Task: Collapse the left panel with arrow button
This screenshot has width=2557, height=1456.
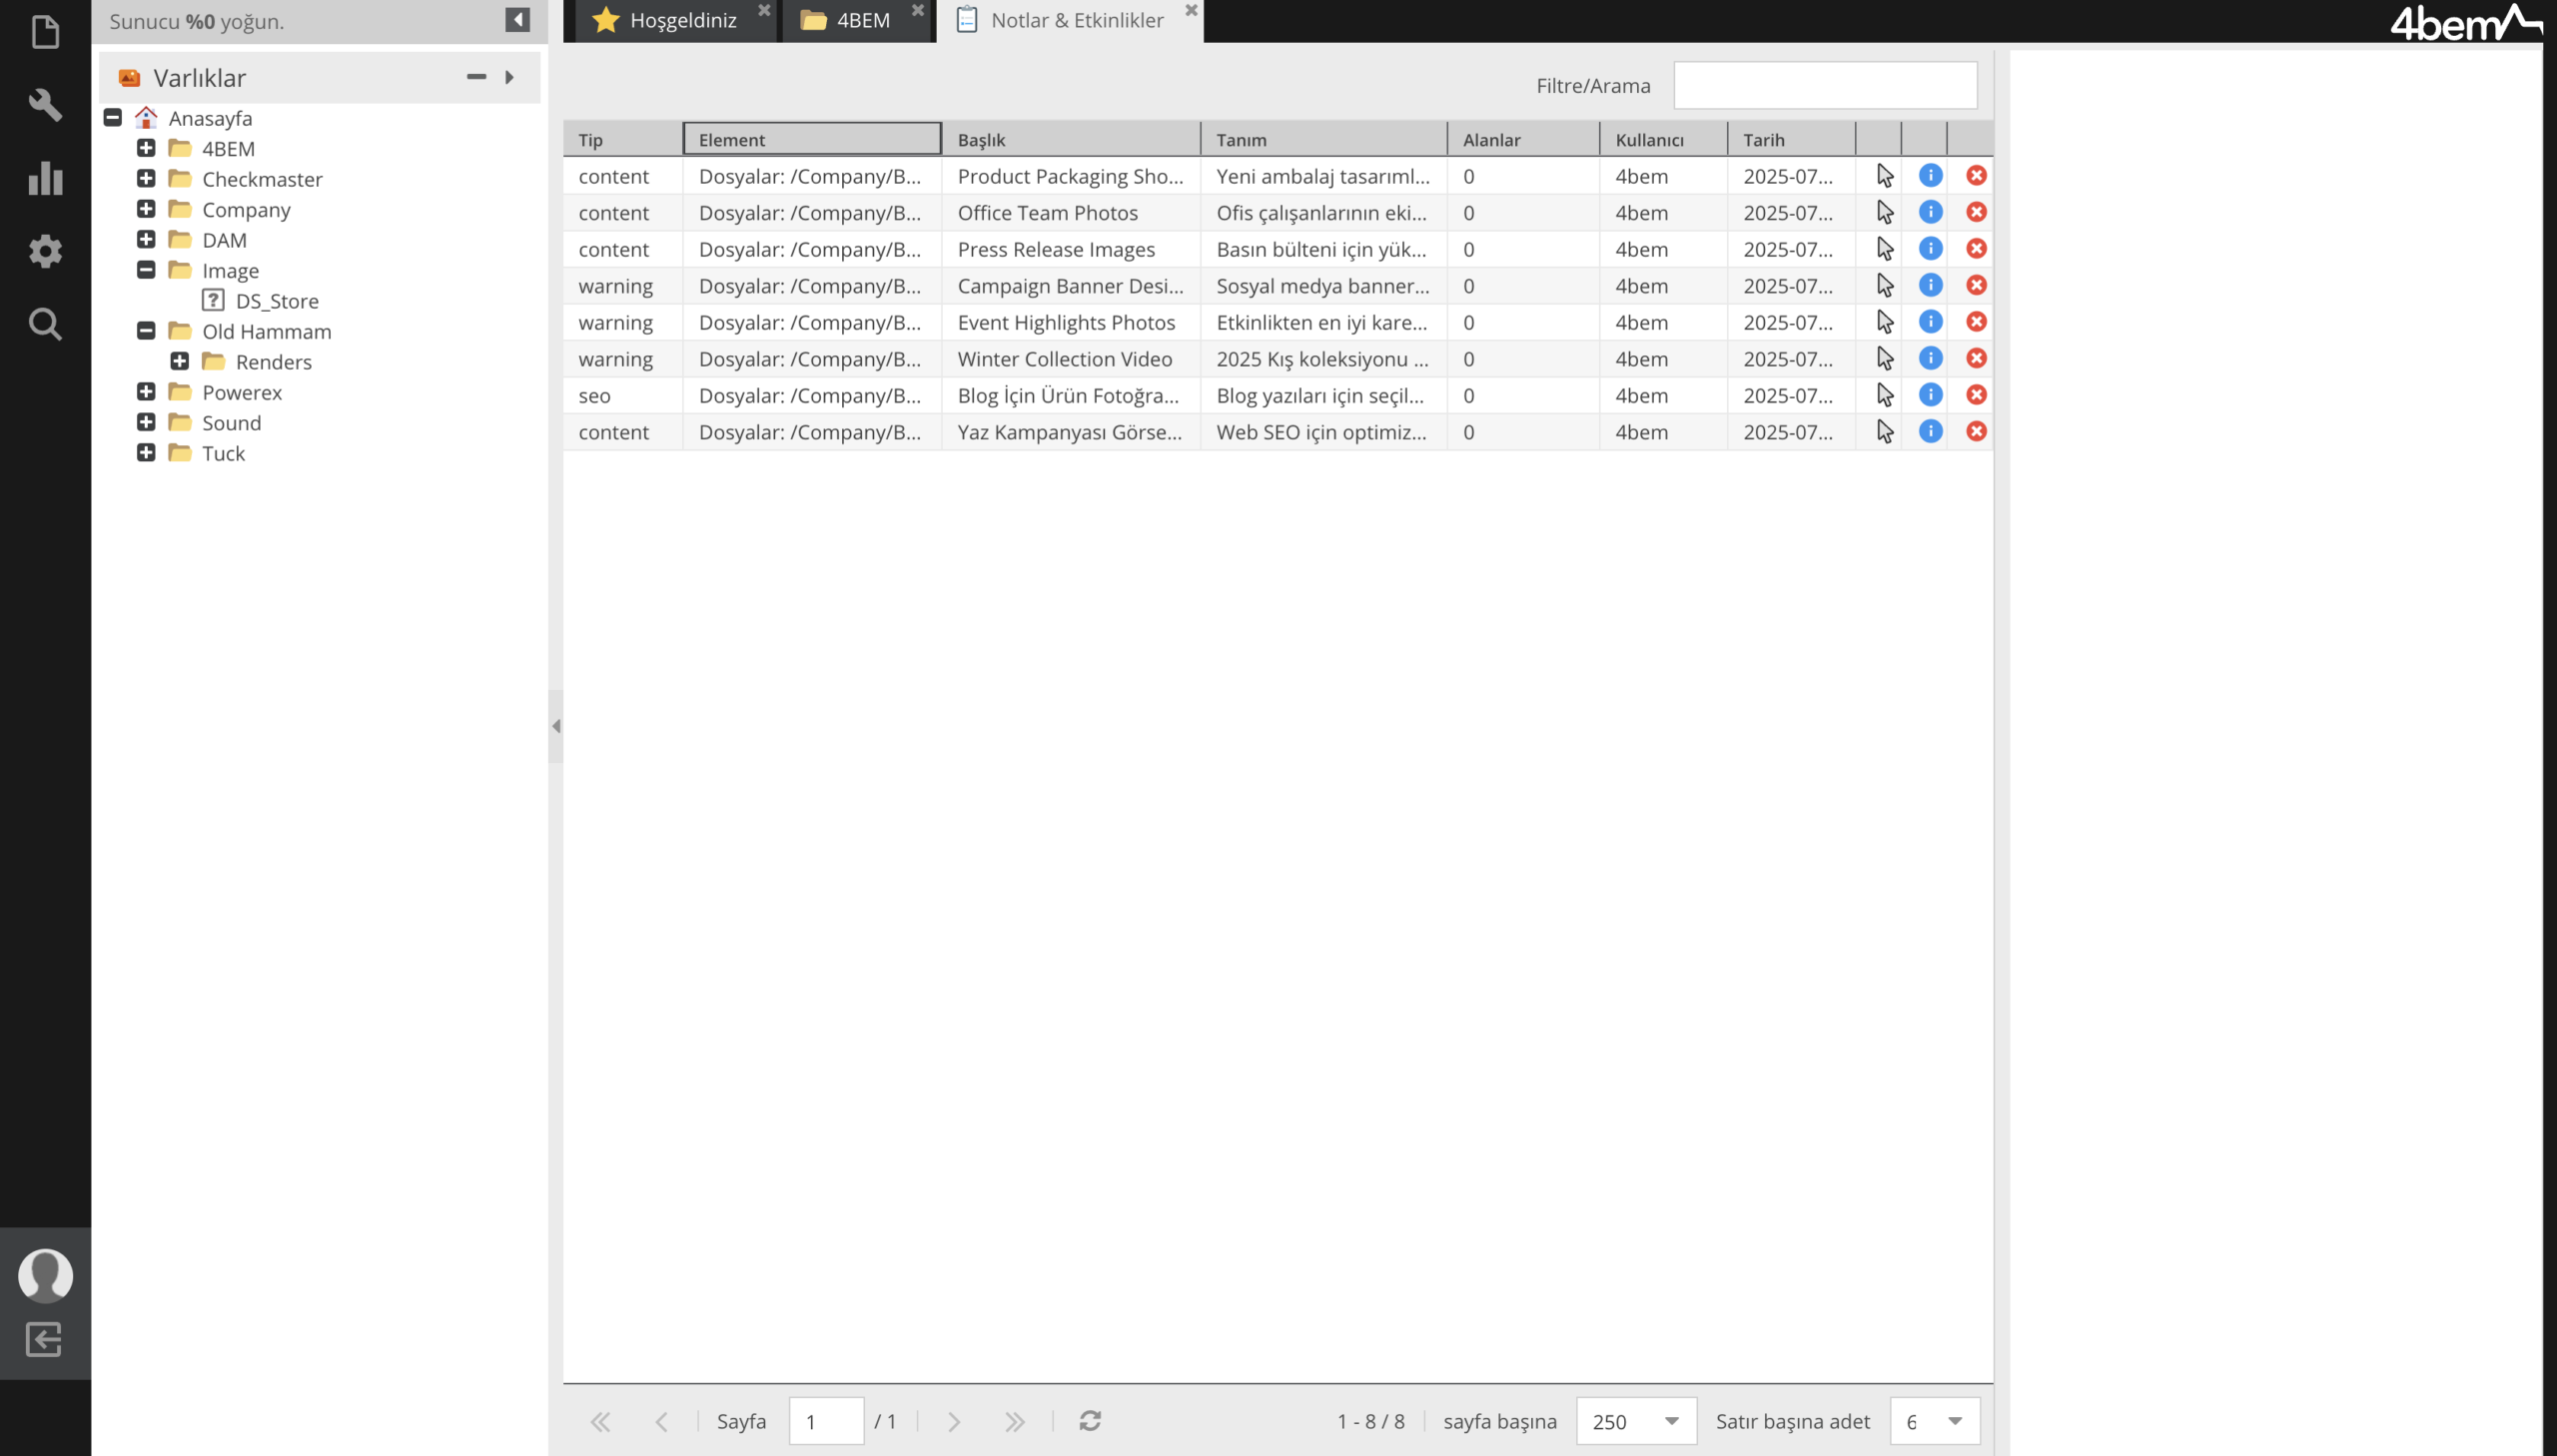Action: tap(517, 20)
